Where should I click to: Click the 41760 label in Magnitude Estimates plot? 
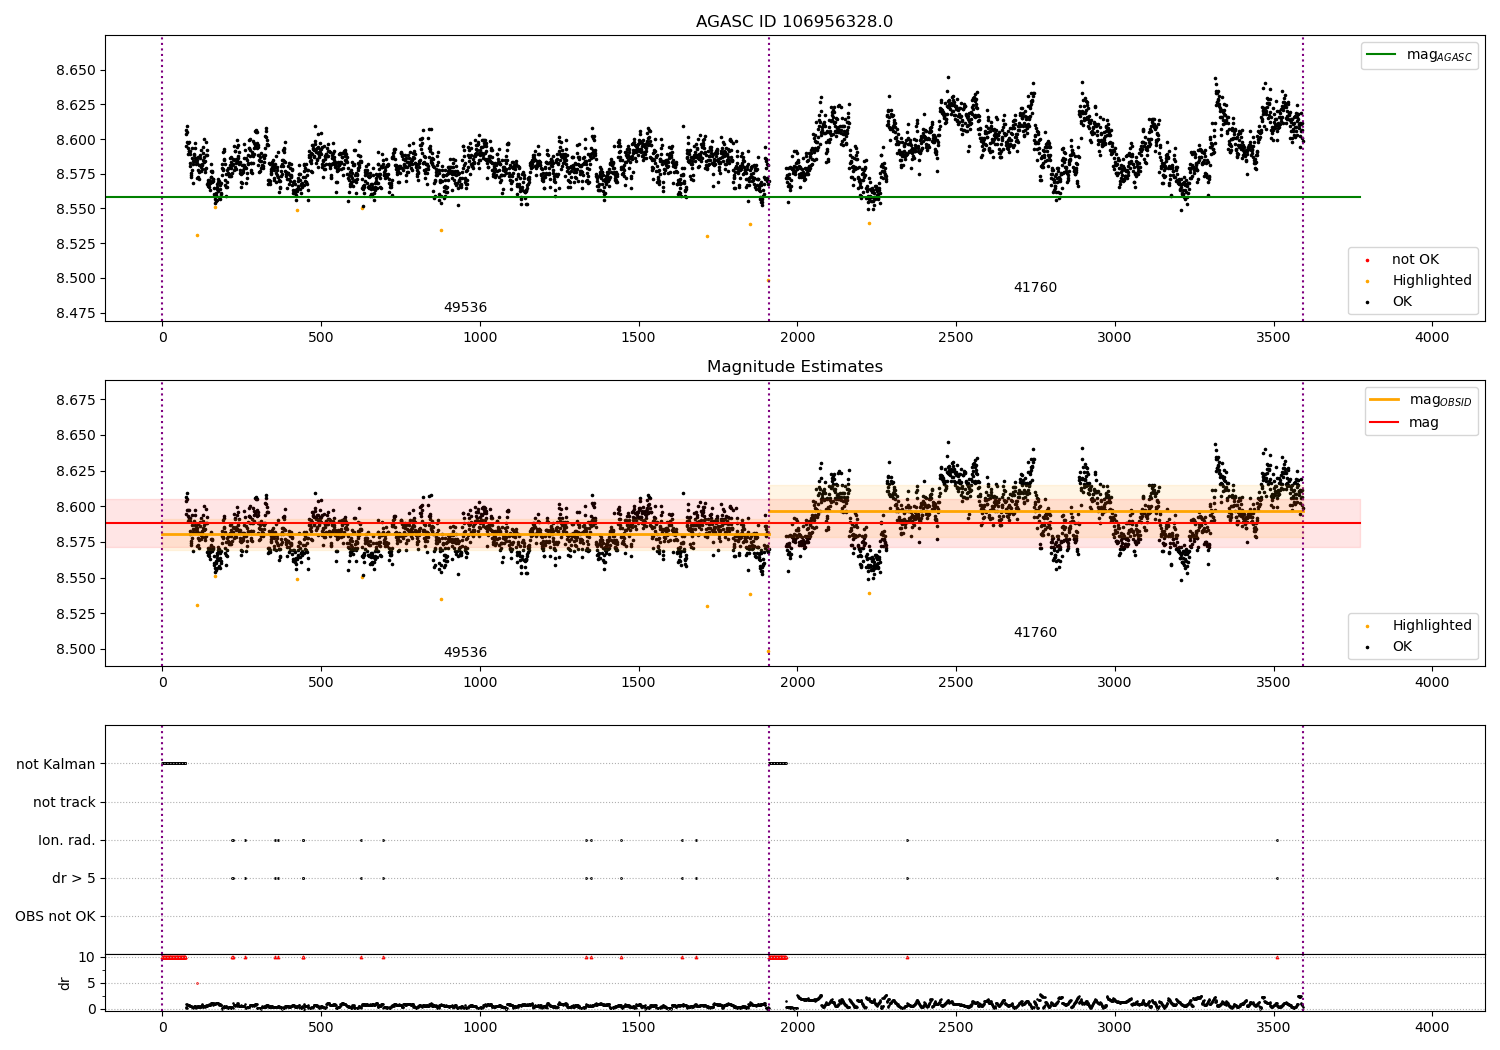point(1035,633)
